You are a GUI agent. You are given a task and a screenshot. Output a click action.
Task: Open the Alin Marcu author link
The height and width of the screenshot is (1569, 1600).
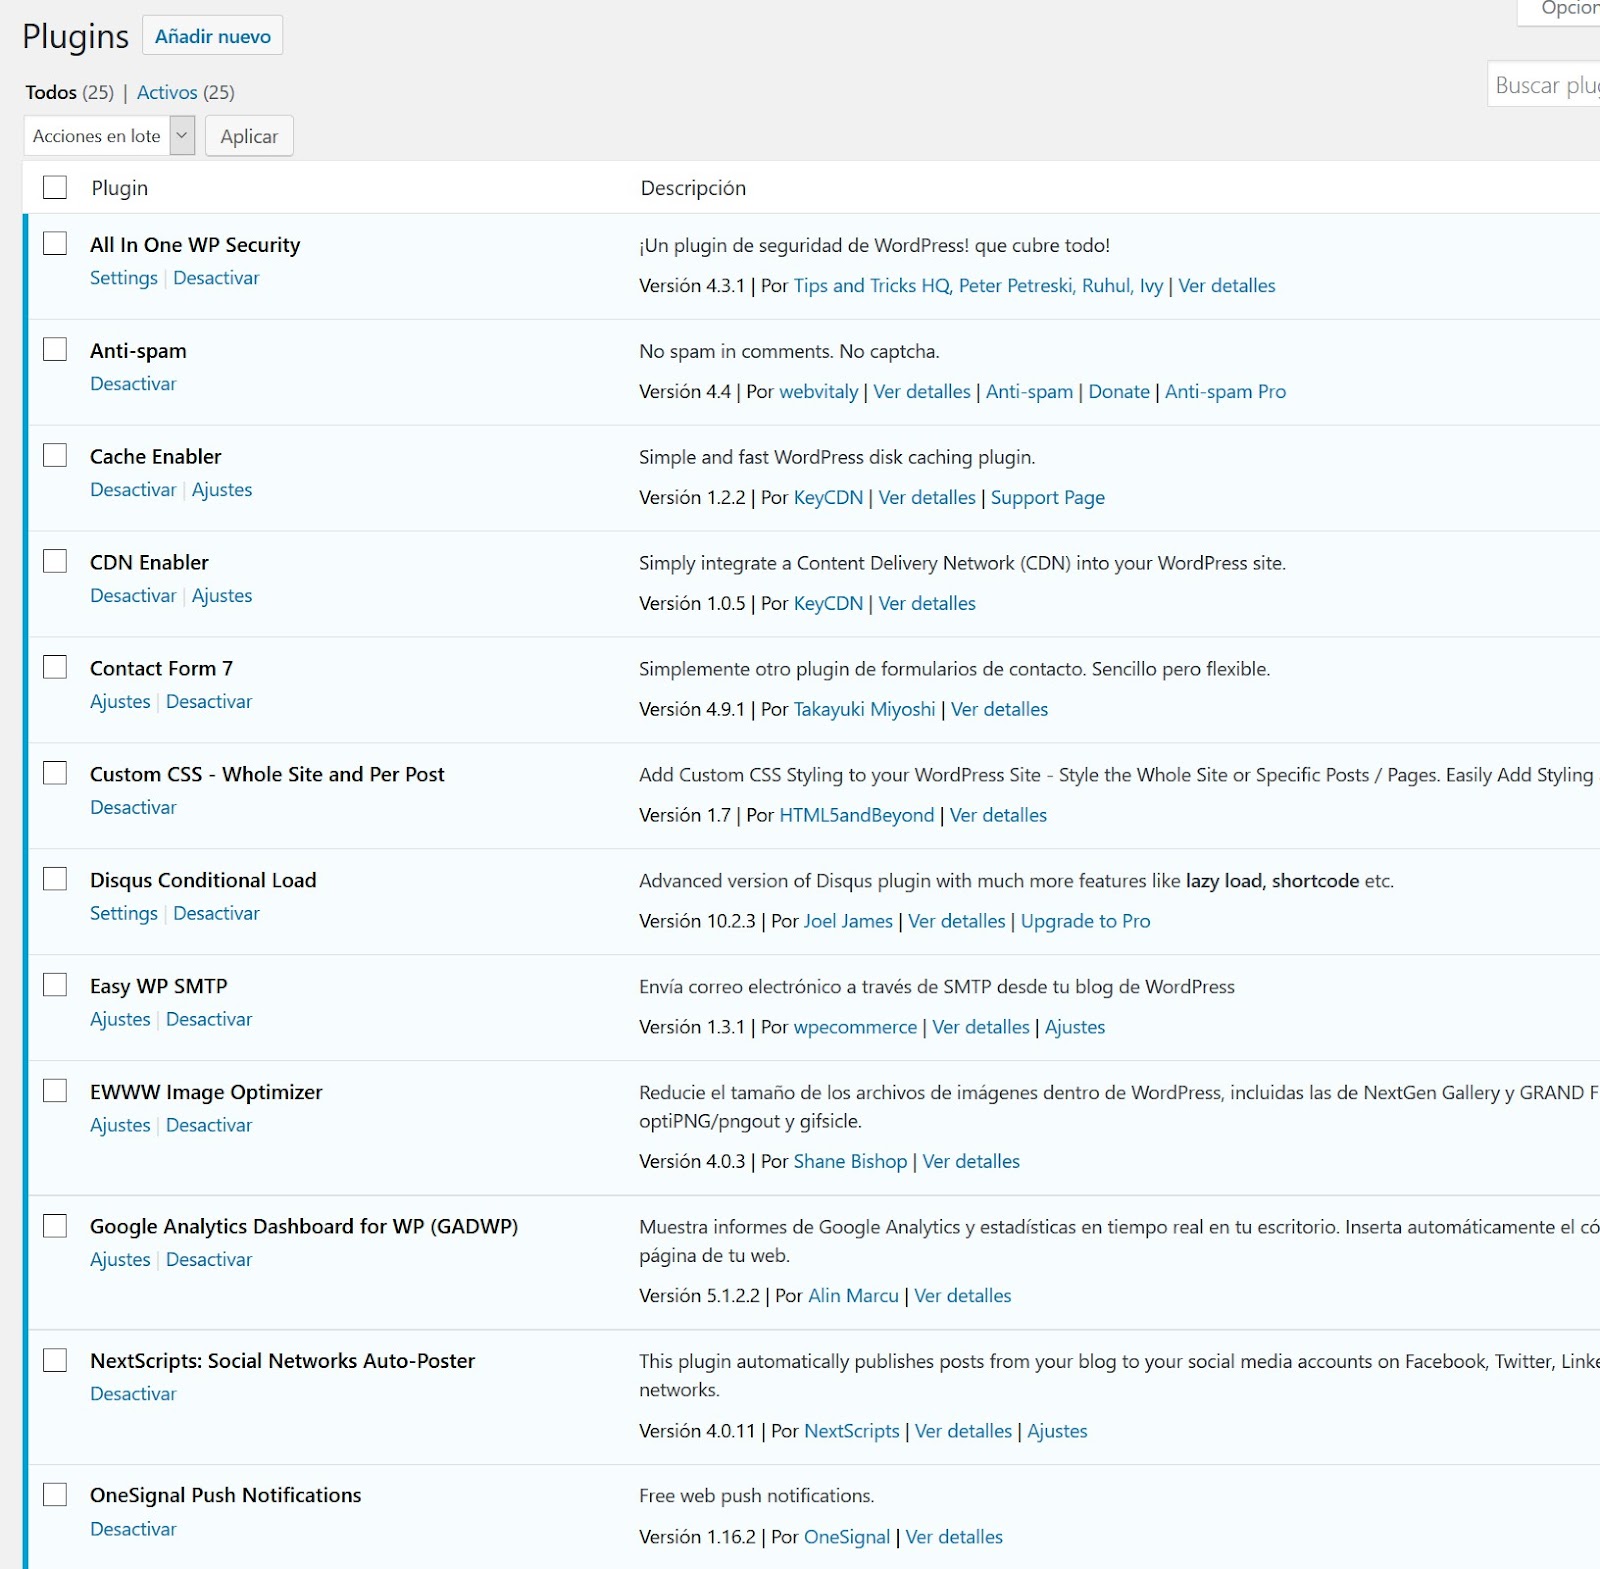click(x=853, y=1296)
